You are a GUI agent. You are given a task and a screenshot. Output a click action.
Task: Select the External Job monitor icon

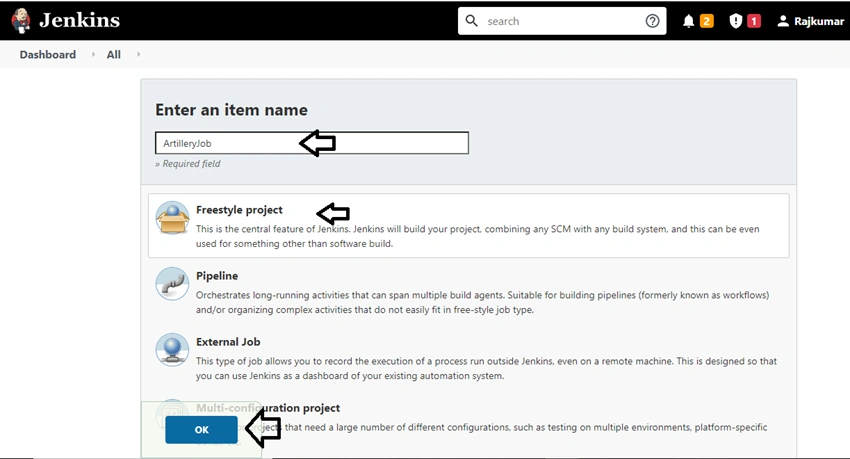tap(172, 350)
